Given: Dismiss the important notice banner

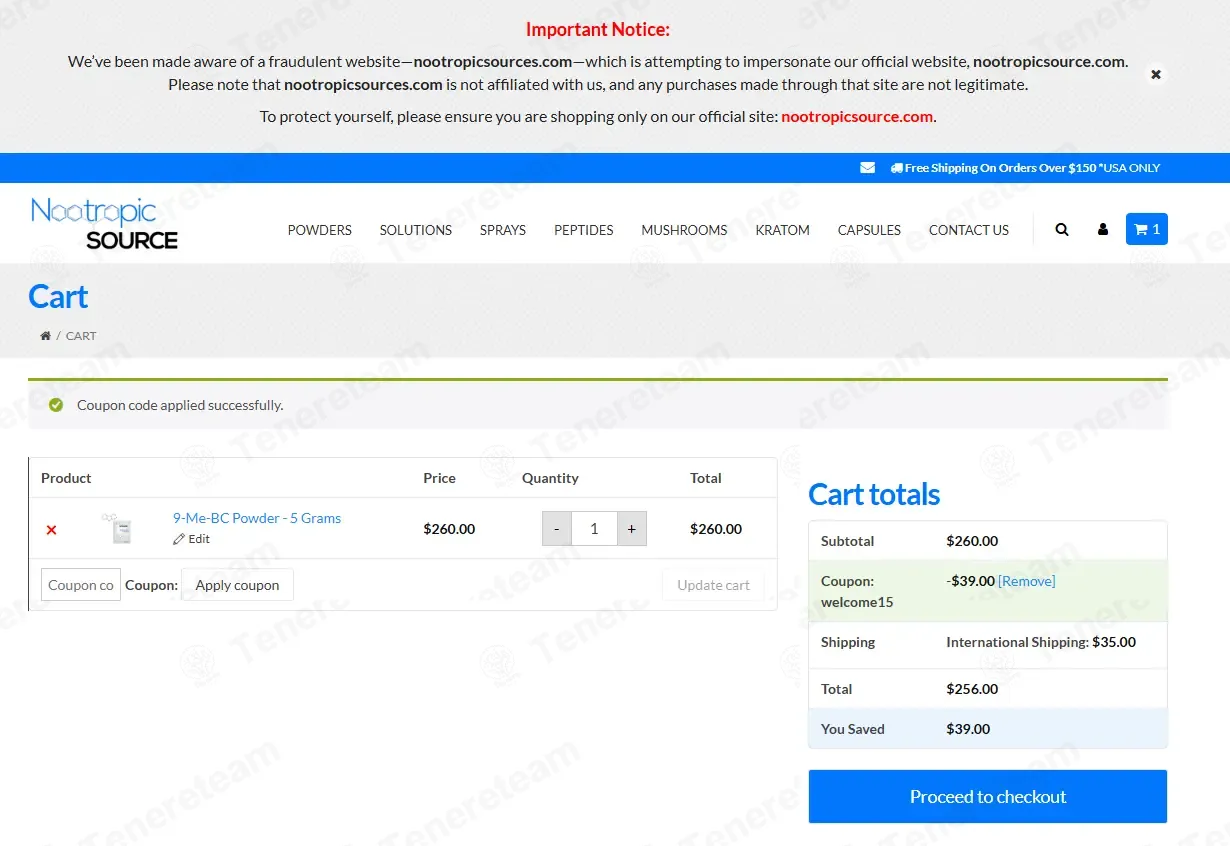Looking at the screenshot, I should (1156, 74).
